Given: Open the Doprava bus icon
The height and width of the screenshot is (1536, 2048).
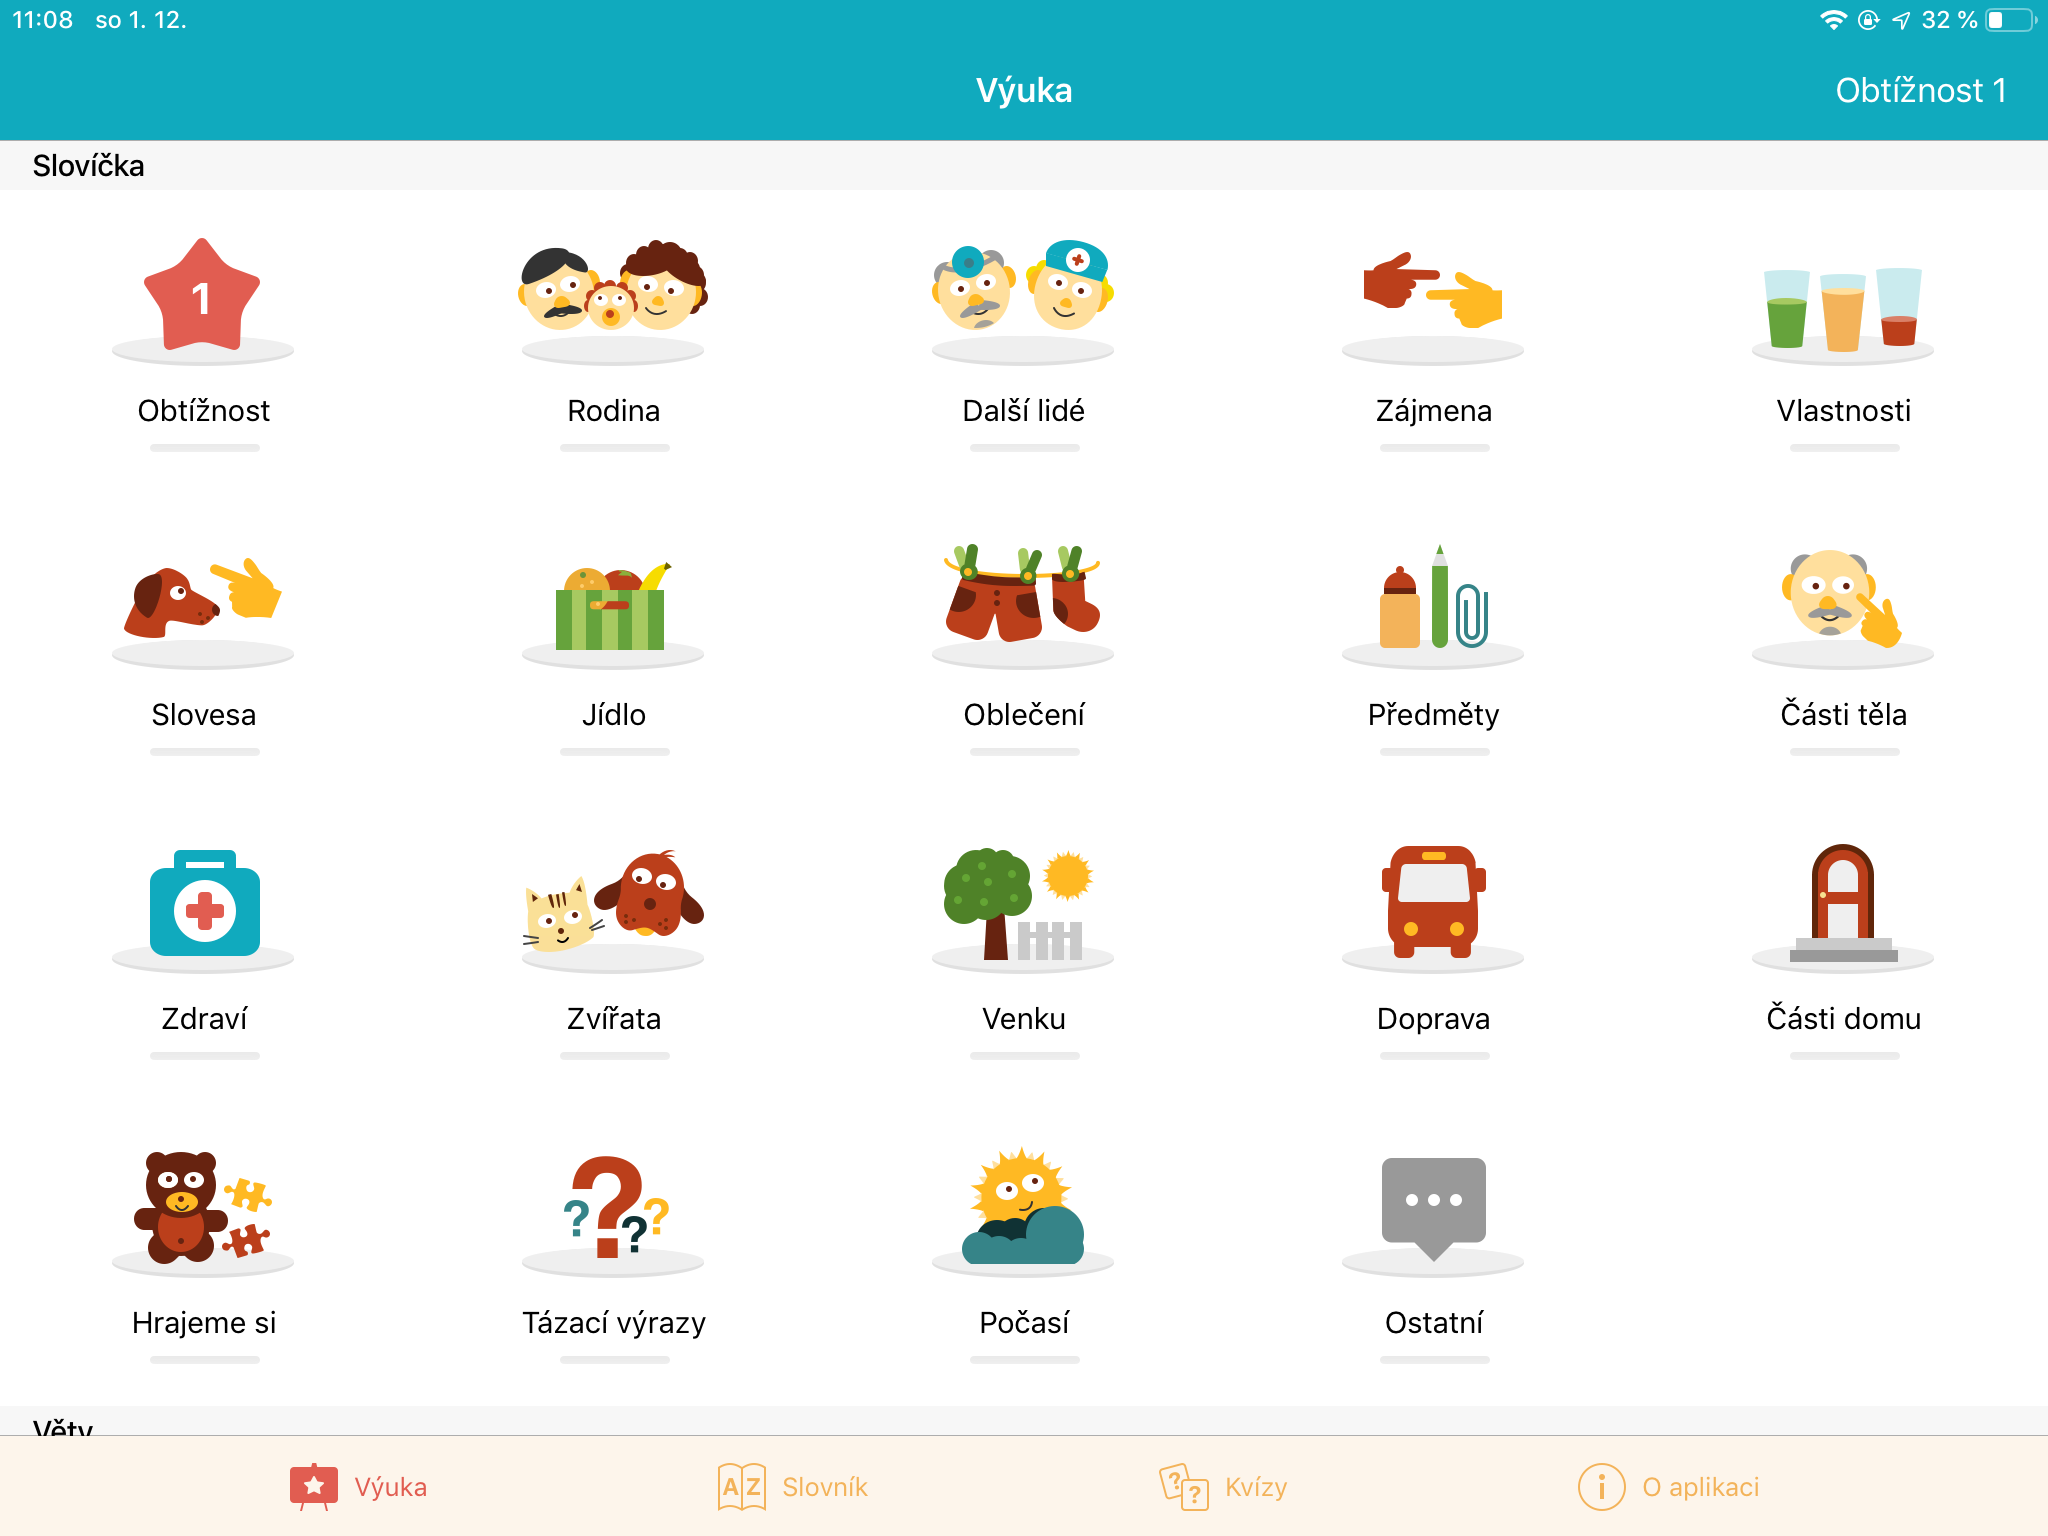Looking at the screenshot, I should point(1434,901).
